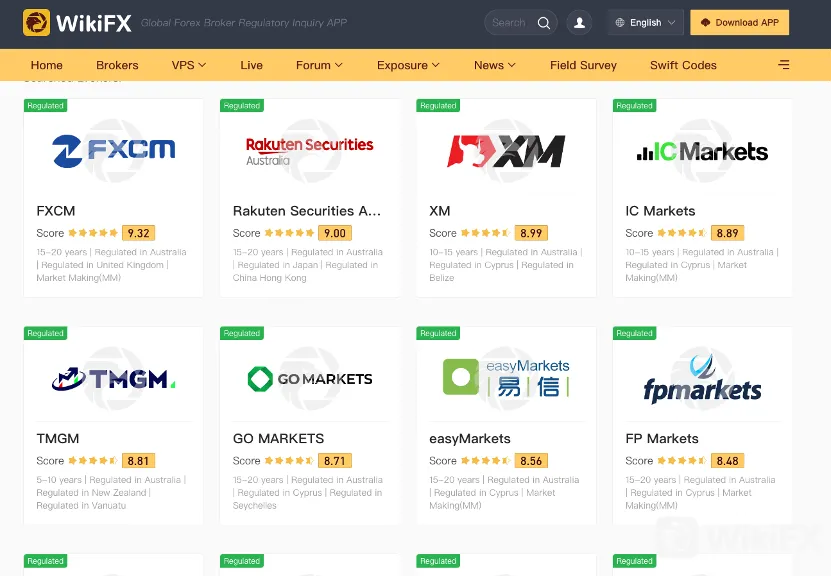Open the hamburger menu icon
This screenshot has height=576, width=832.
pyautogui.click(x=784, y=65)
